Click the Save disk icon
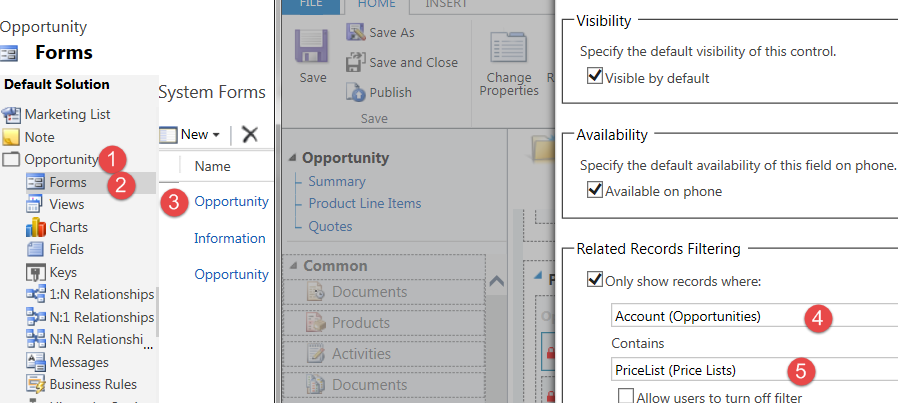 [312, 45]
